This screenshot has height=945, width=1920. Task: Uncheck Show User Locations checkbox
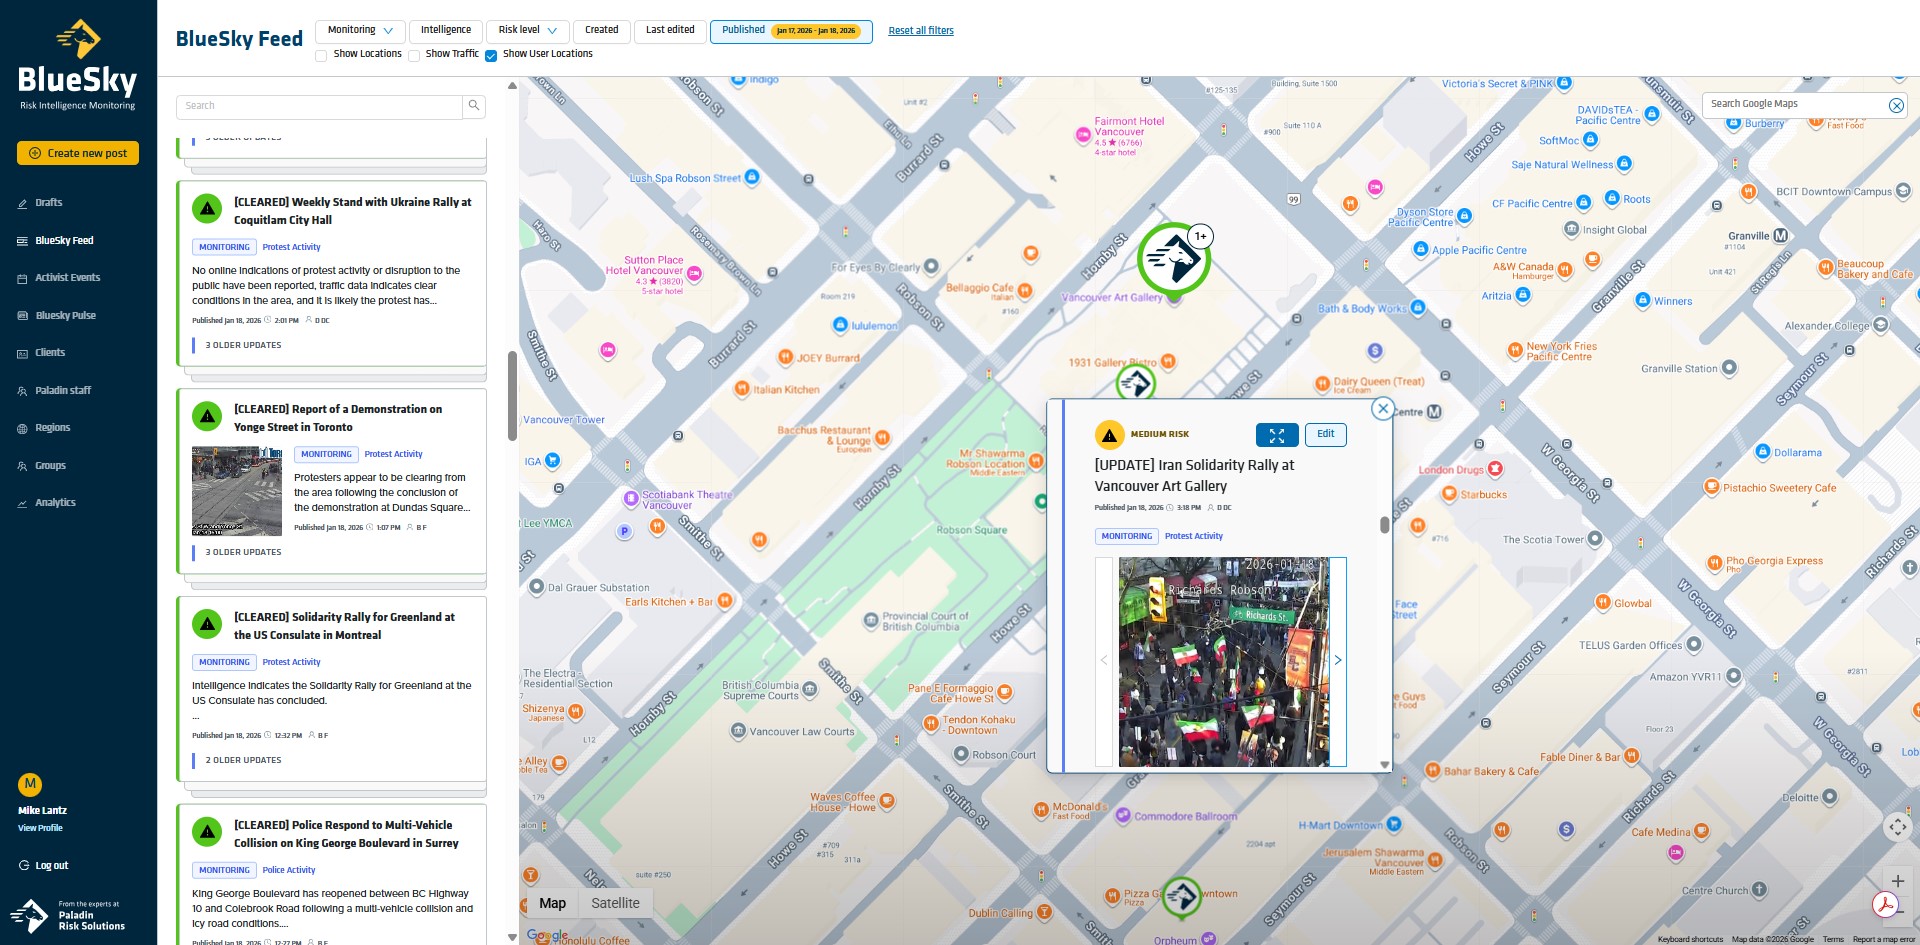click(491, 56)
